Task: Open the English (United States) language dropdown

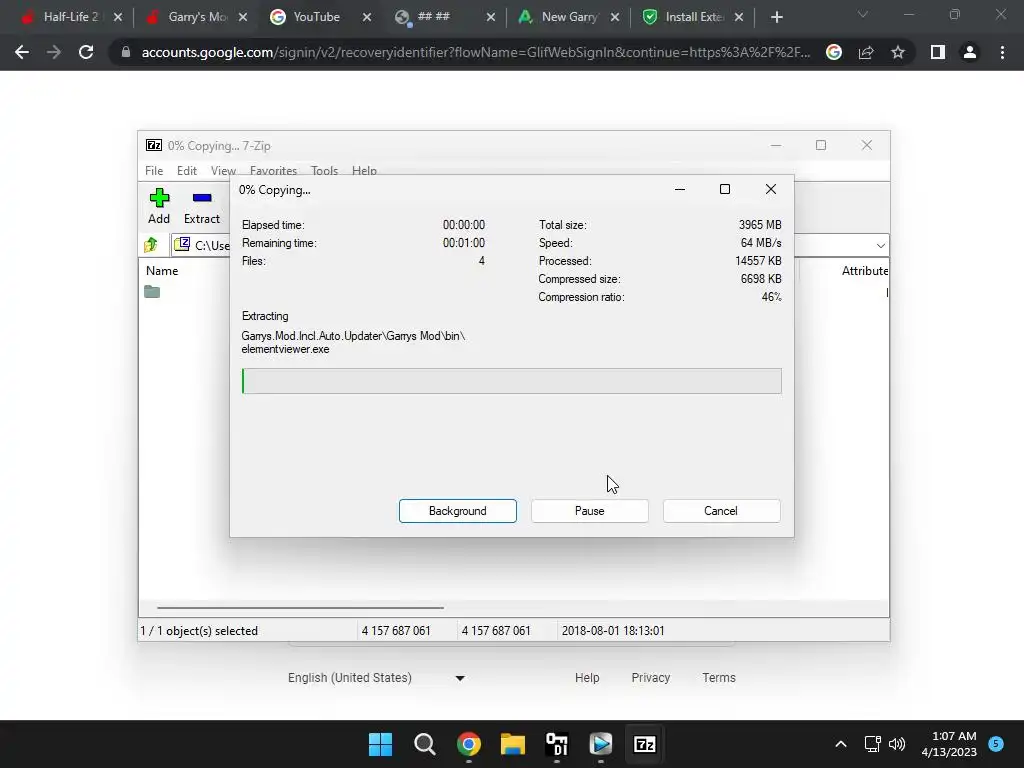Action: (x=376, y=678)
